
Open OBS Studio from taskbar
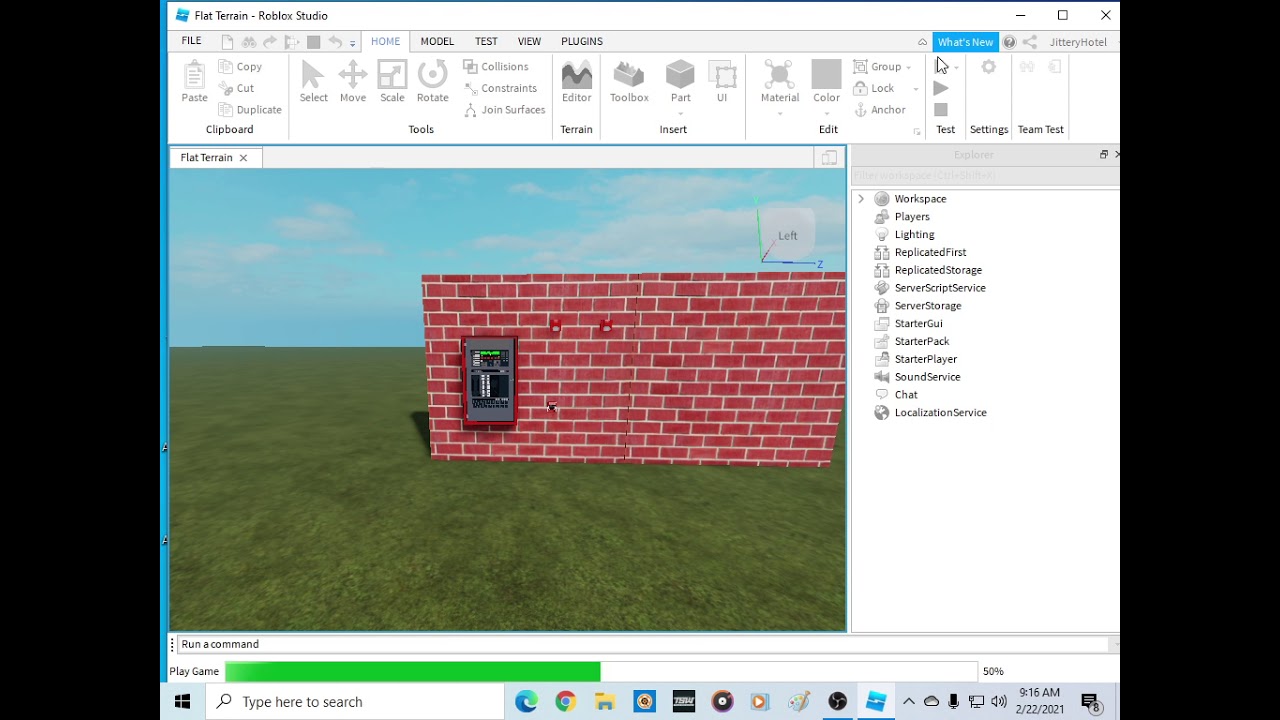(837, 702)
